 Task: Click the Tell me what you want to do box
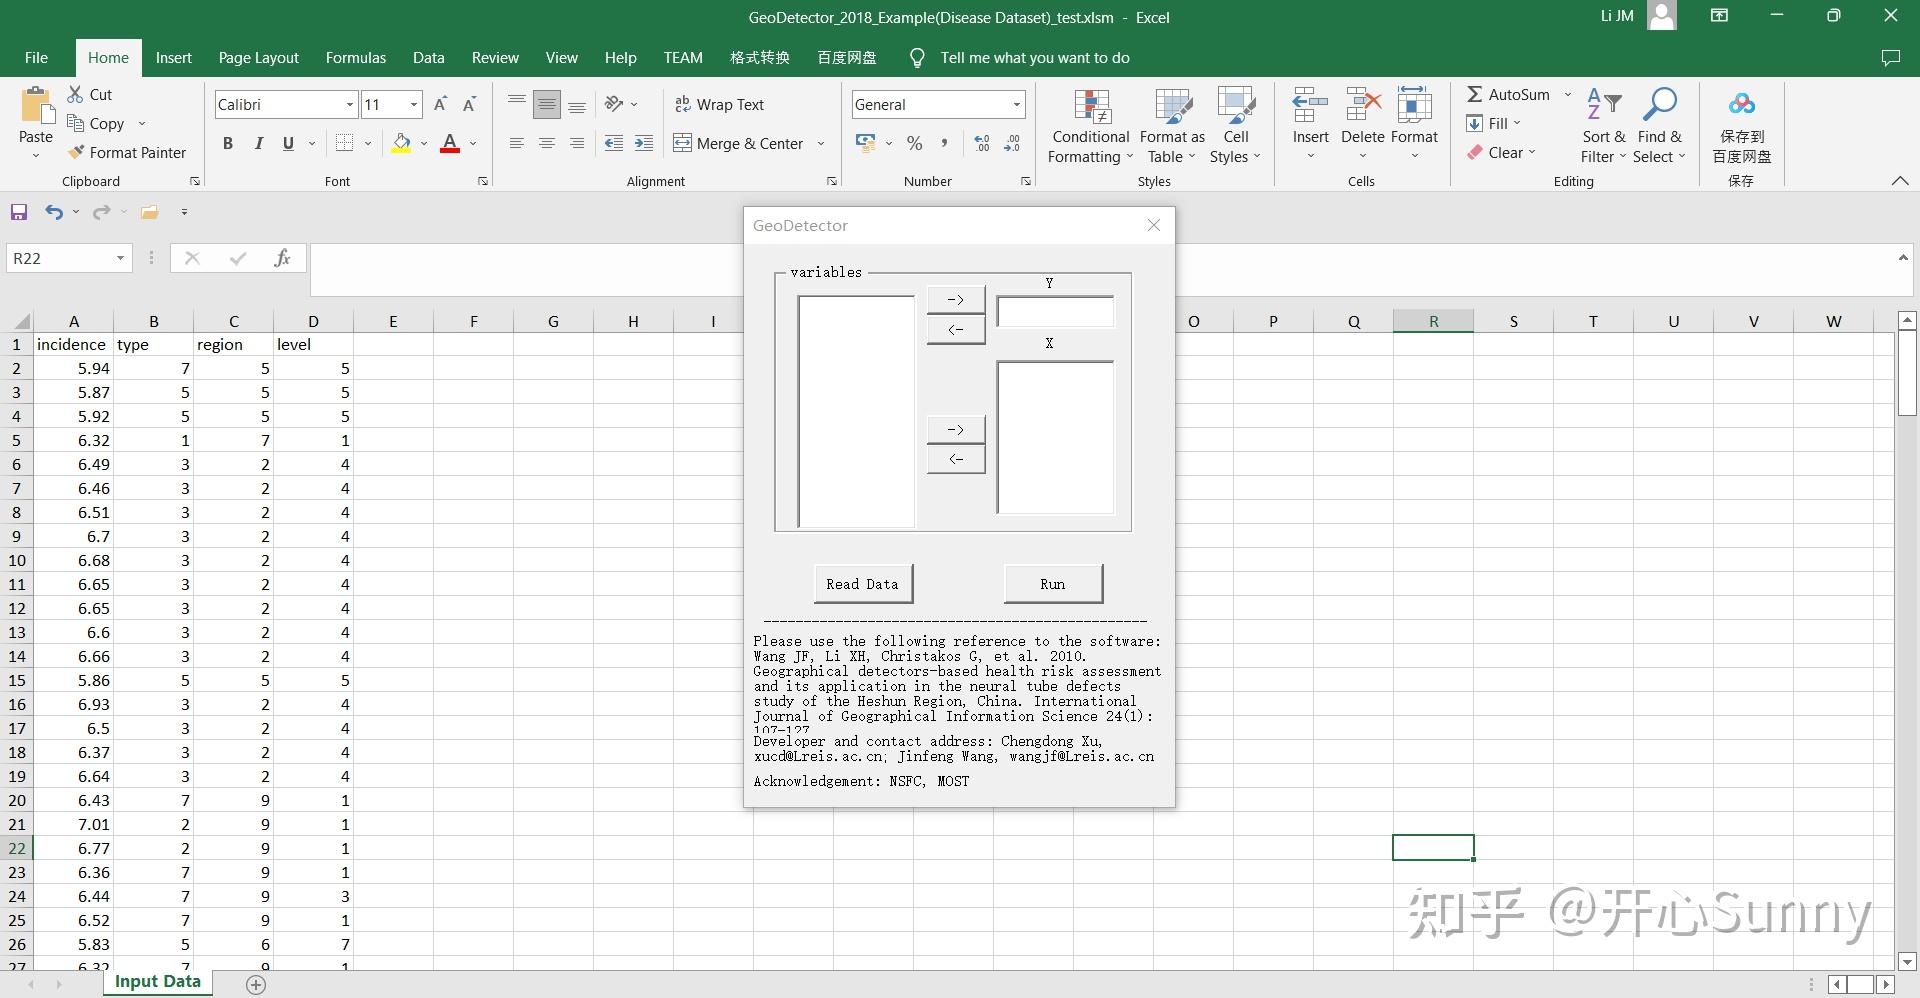point(1034,58)
